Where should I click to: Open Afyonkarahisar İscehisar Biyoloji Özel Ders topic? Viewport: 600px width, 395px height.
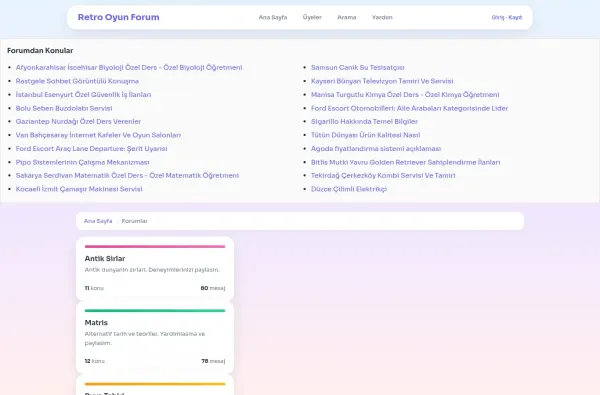coord(129,67)
